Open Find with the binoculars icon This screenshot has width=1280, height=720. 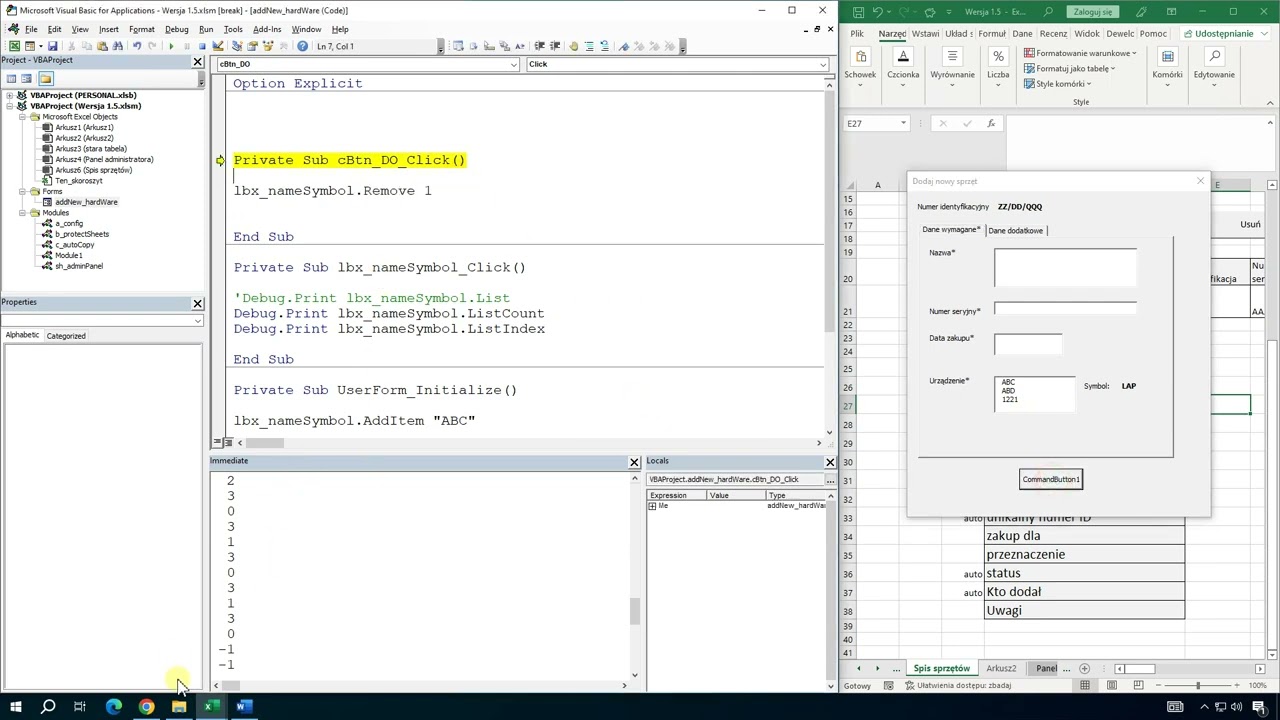[118, 46]
